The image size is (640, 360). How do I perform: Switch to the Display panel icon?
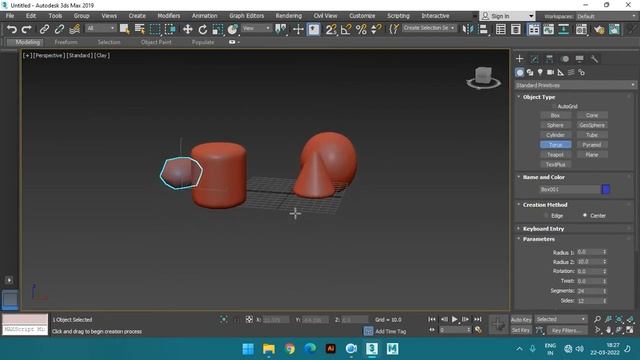point(580,59)
